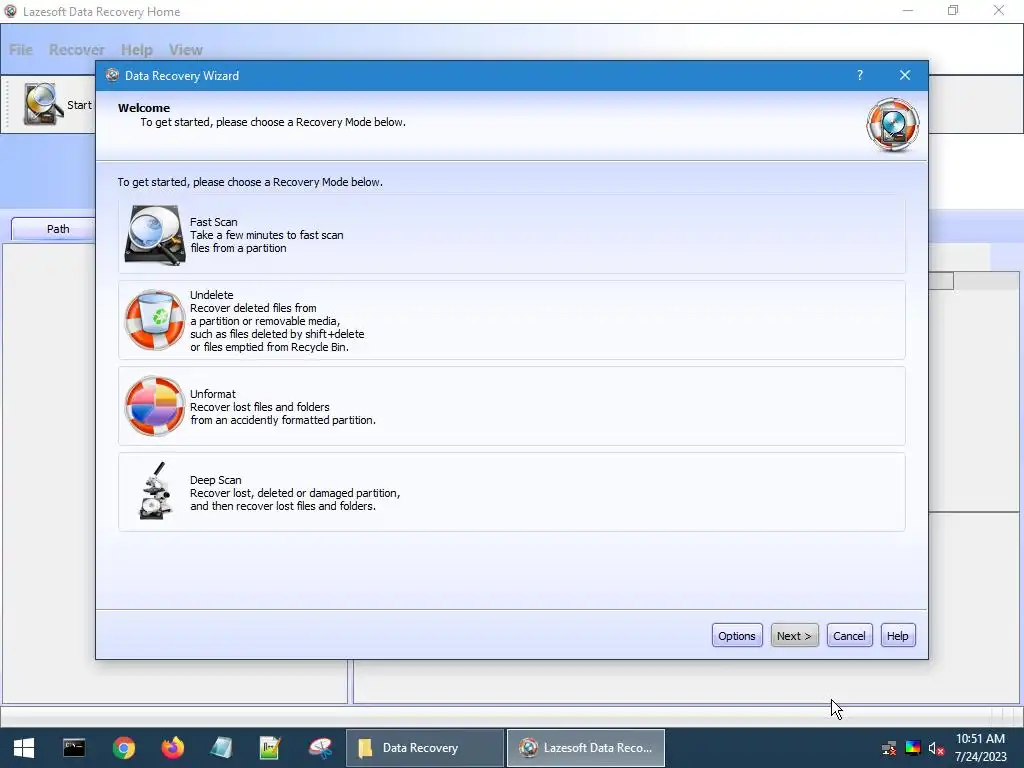Close the Data Recovery Wizard dialog
Screen dimensions: 1024x768
point(904,75)
